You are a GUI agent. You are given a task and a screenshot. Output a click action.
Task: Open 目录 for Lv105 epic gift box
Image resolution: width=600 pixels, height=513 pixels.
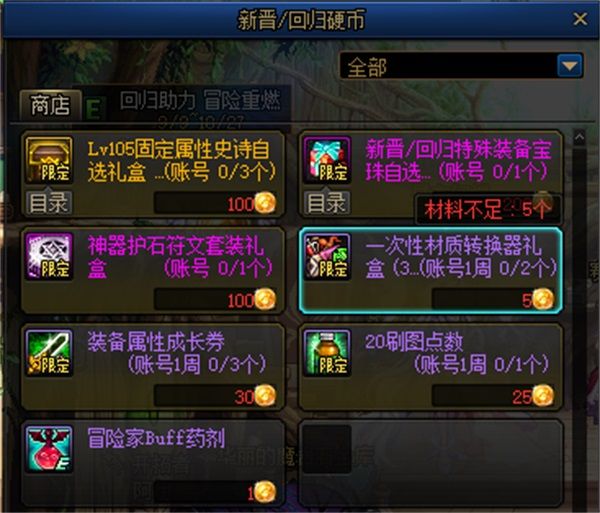coord(49,203)
